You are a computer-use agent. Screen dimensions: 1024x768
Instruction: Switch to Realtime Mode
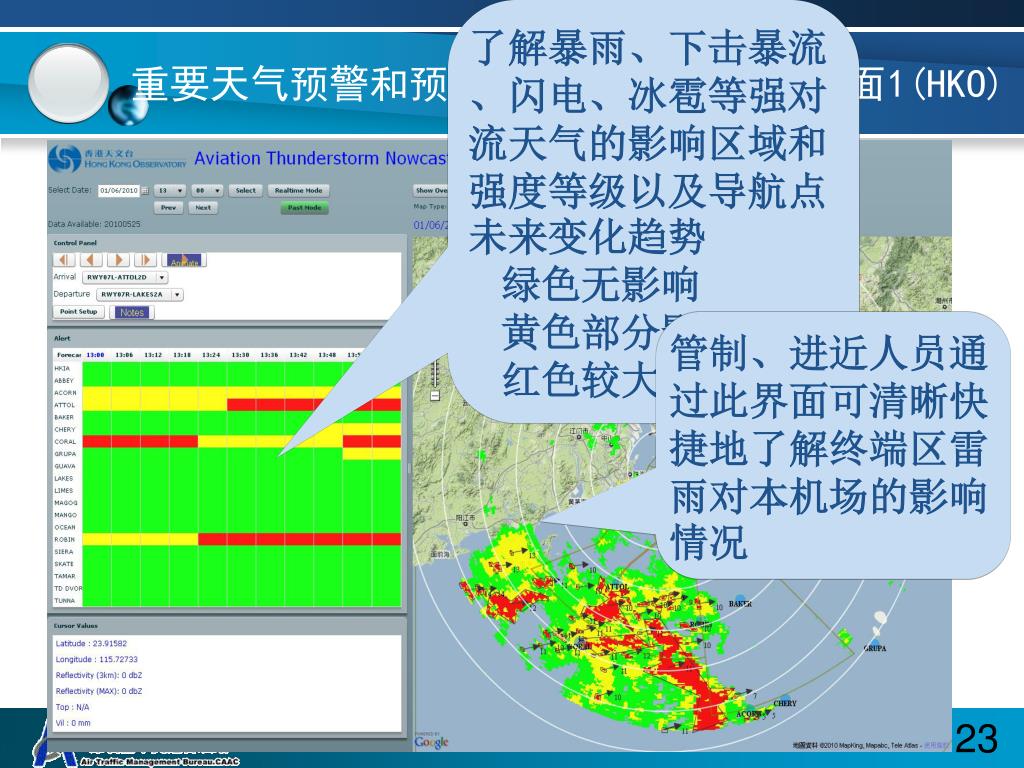298,191
